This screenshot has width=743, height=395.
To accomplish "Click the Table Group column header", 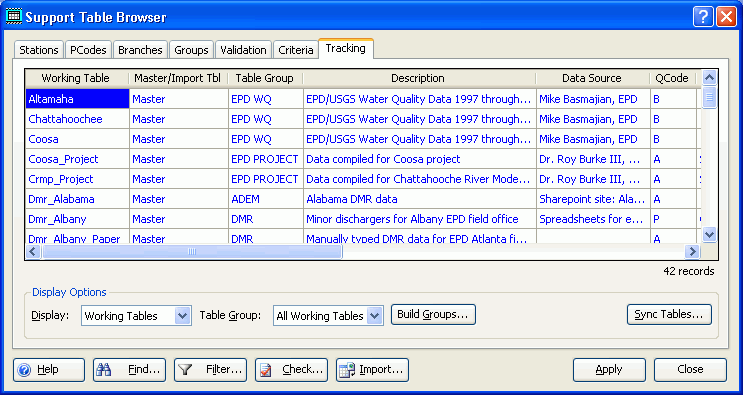I will click(x=265, y=78).
